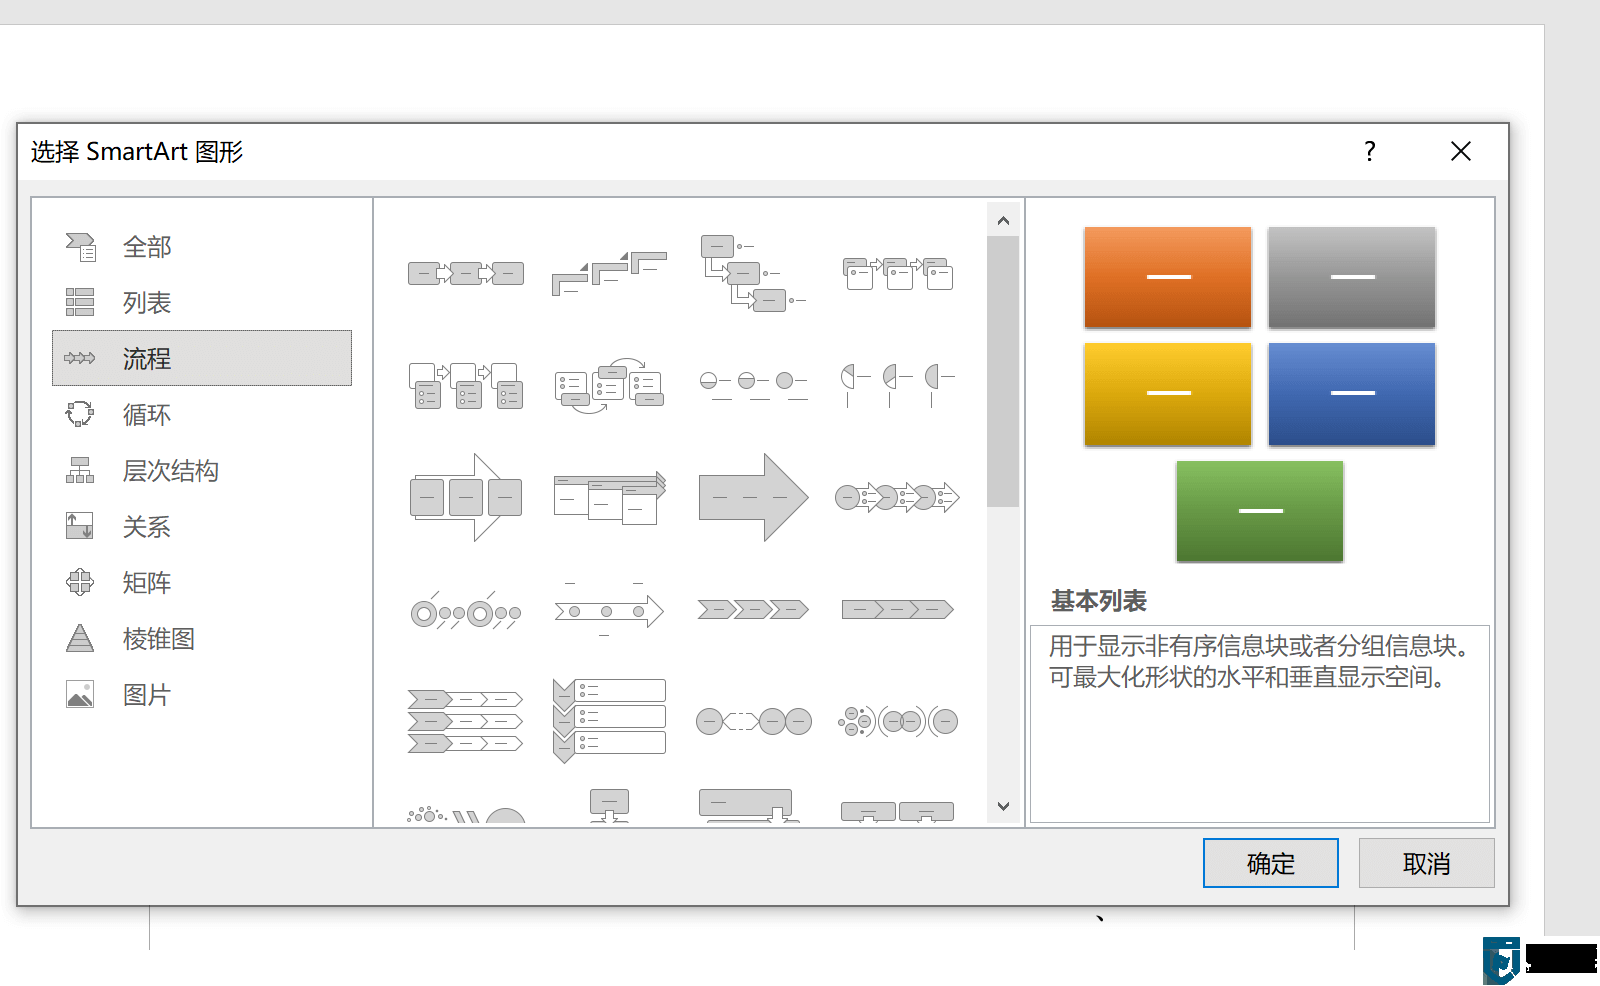This screenshot has width=1600, height=986.
Task: Click the org chart icon next to 层次结构
Action: tap(80, 470)
